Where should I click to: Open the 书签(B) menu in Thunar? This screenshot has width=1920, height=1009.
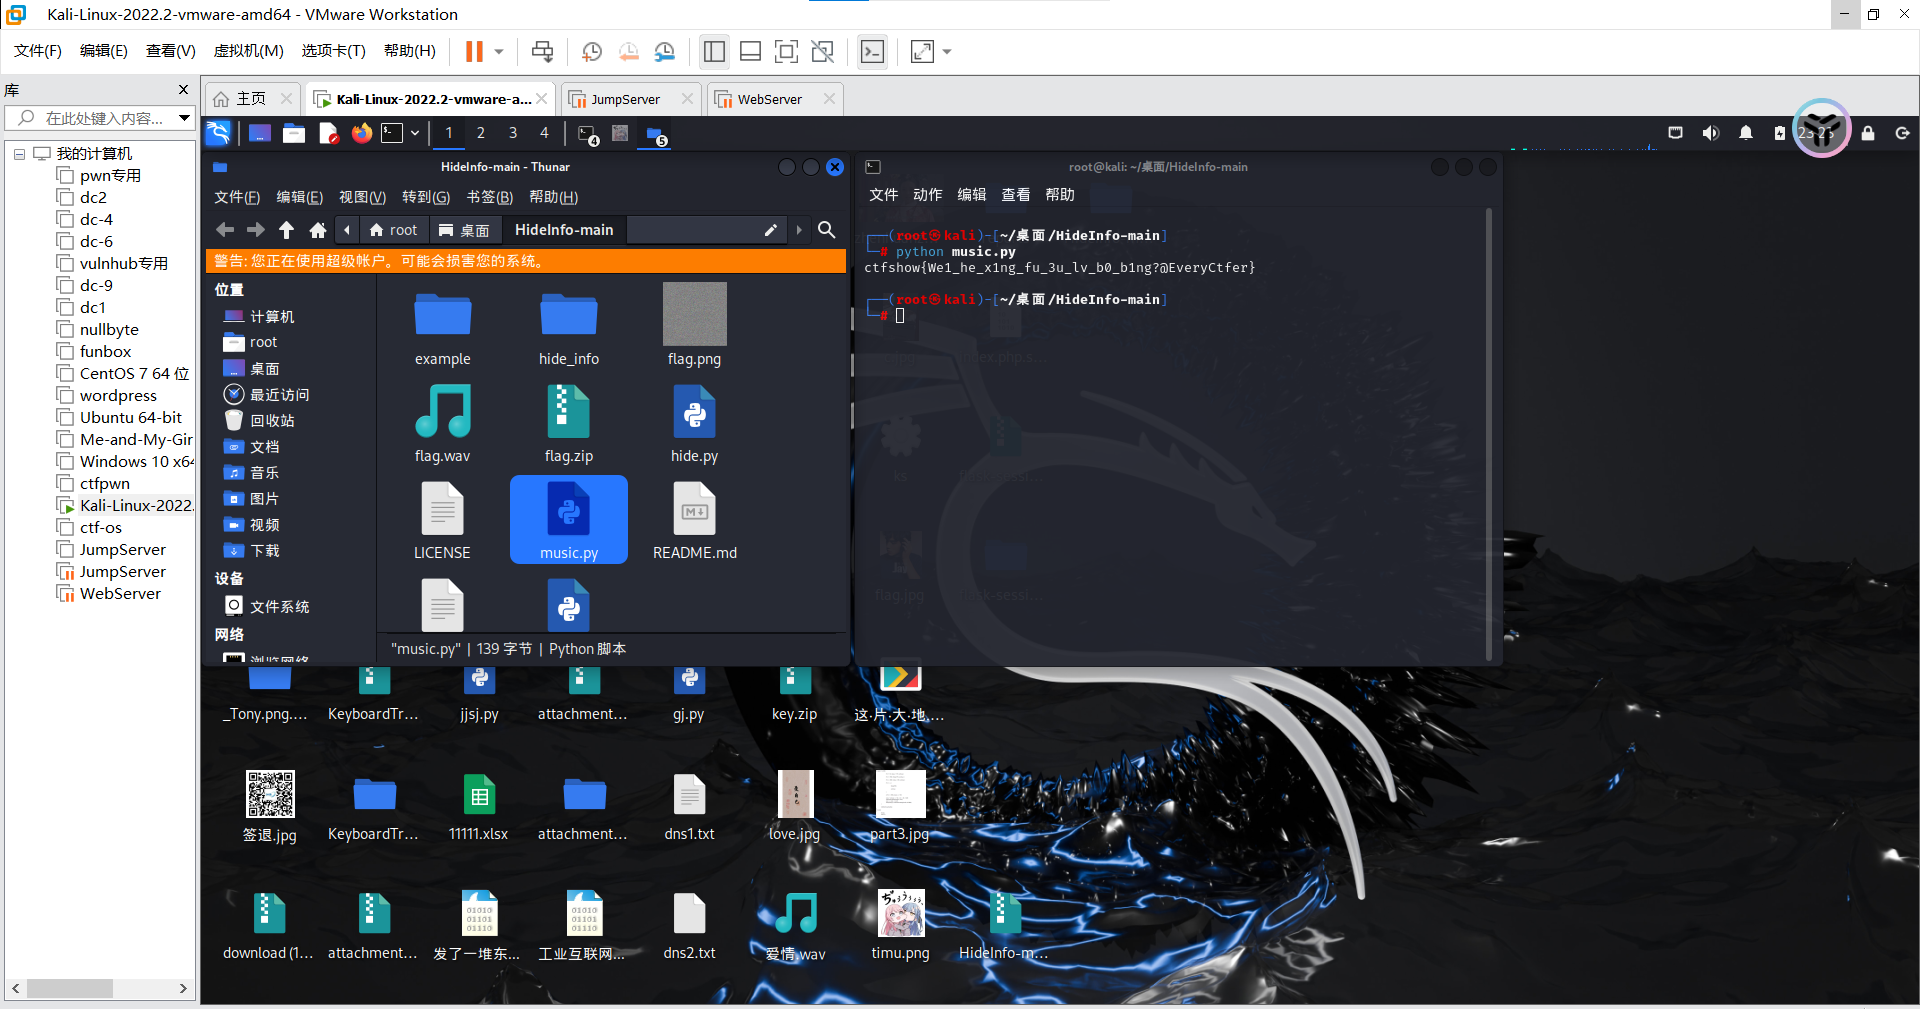pyautogui.click(x=490, y=198)
